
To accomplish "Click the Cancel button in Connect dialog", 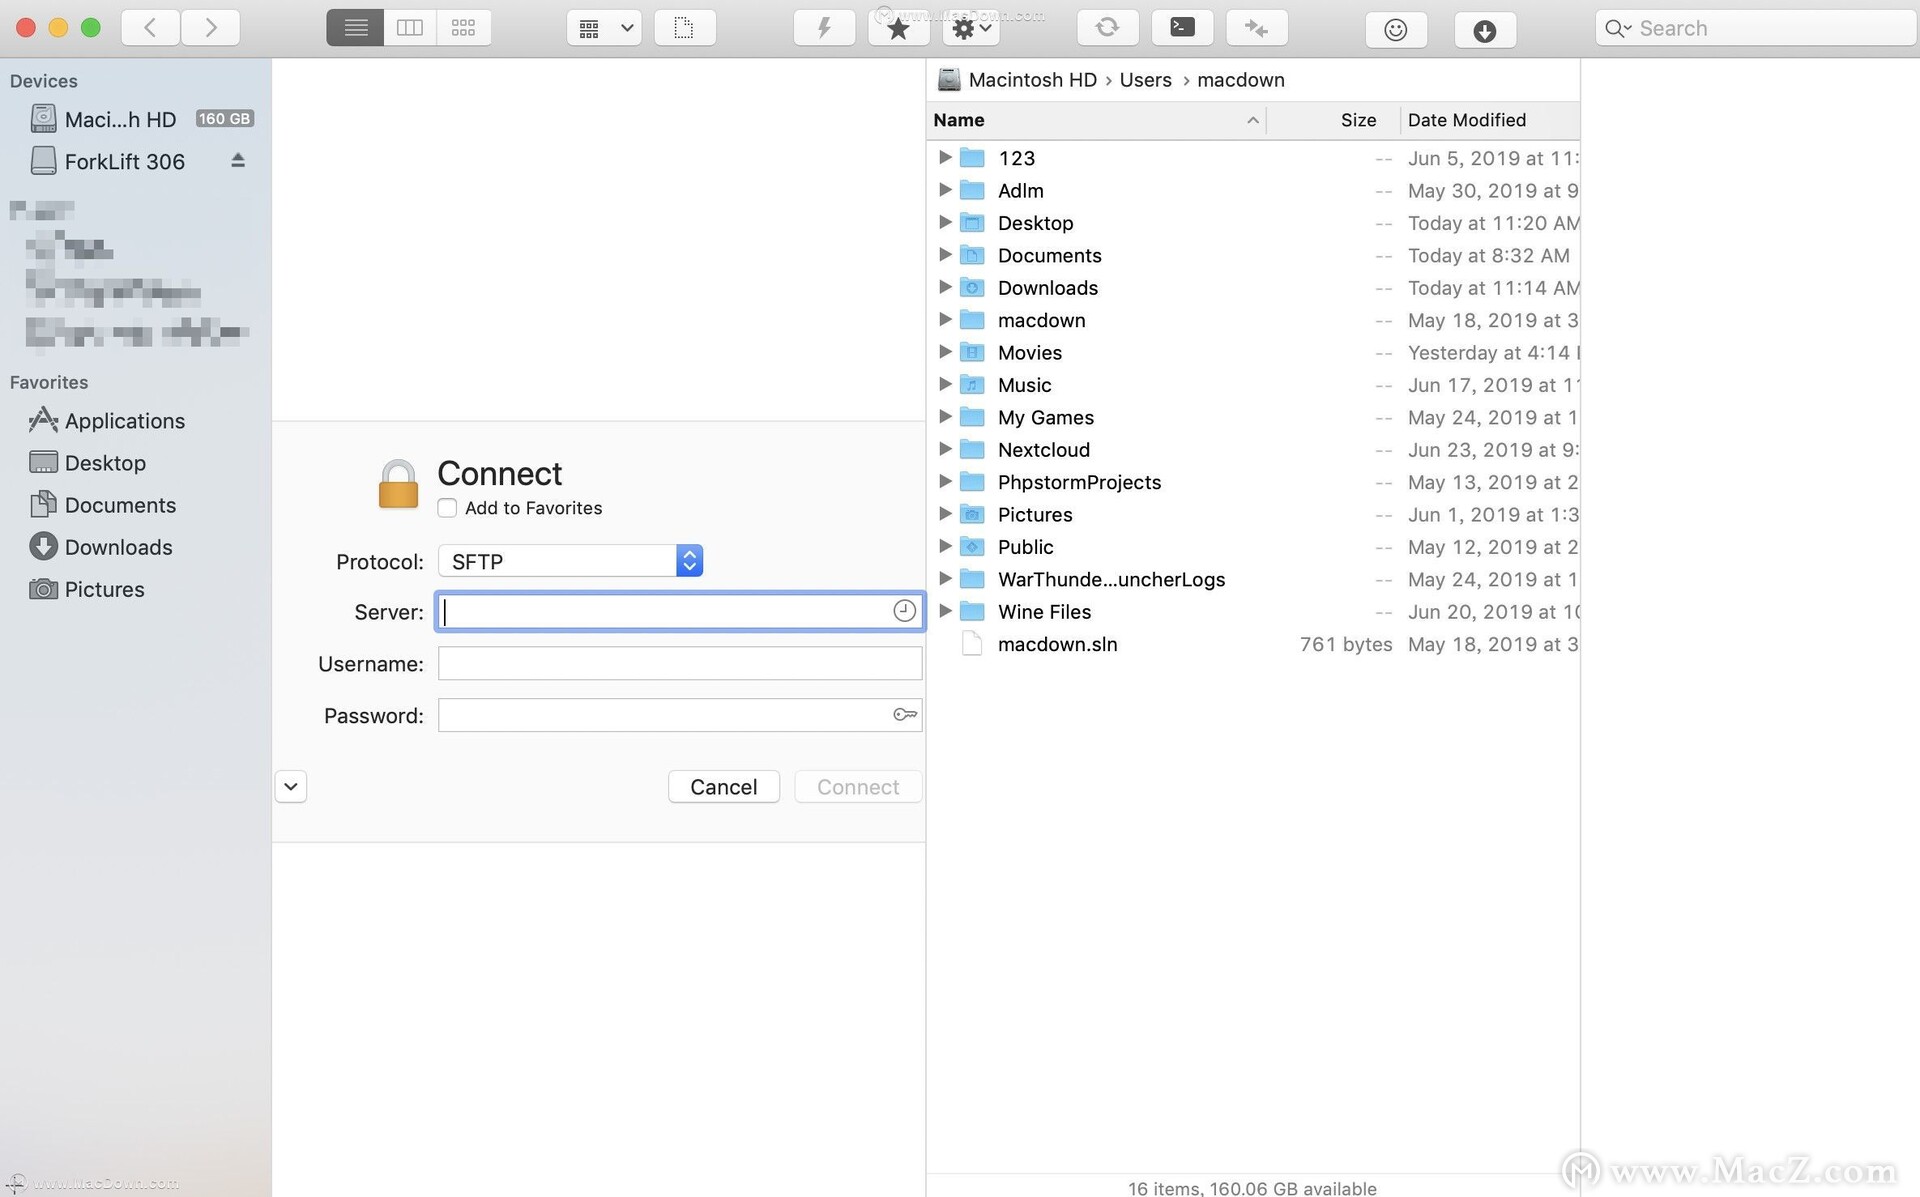I will [722, 786].
